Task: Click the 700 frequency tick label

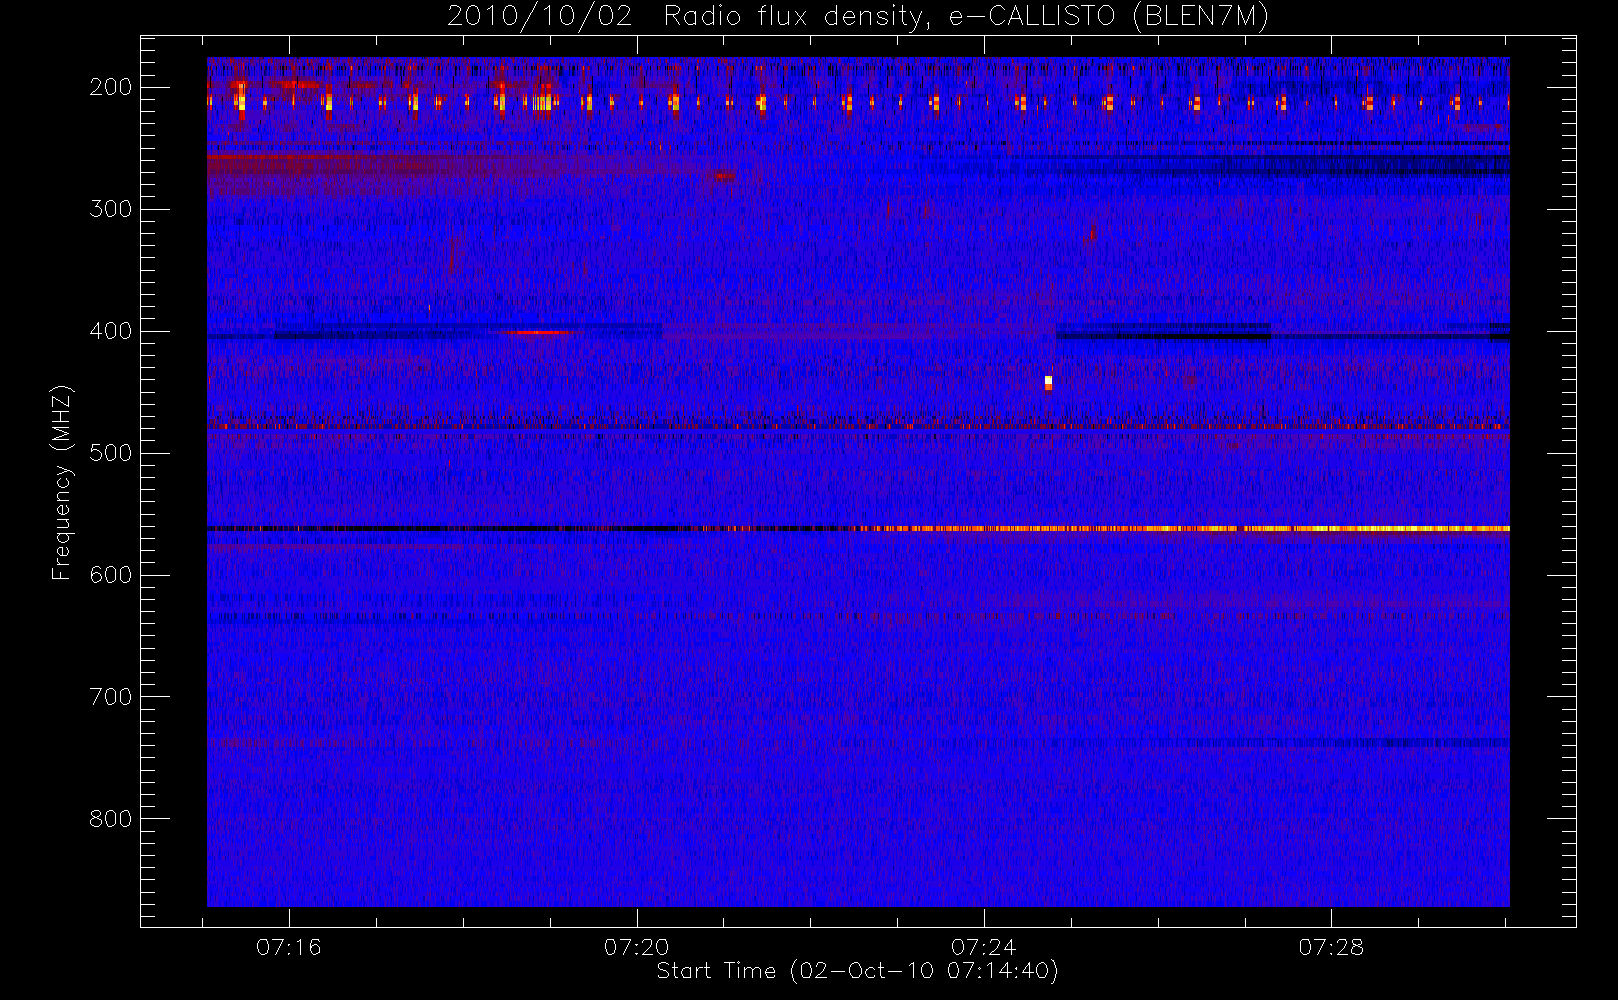Action: (111, 697)
